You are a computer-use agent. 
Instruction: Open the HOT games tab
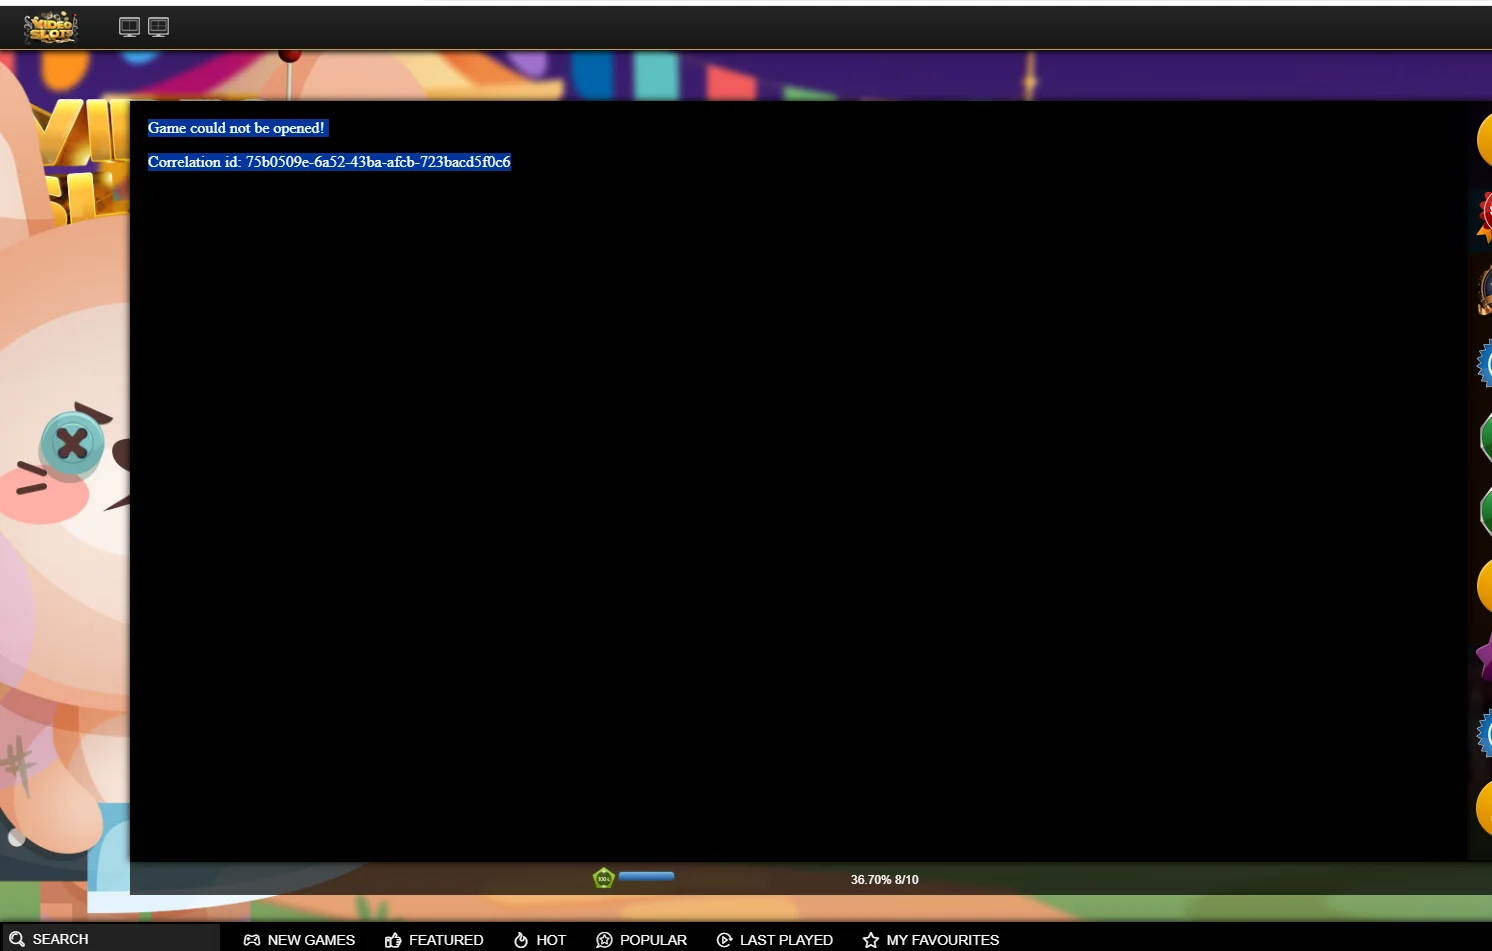[539, 940]
